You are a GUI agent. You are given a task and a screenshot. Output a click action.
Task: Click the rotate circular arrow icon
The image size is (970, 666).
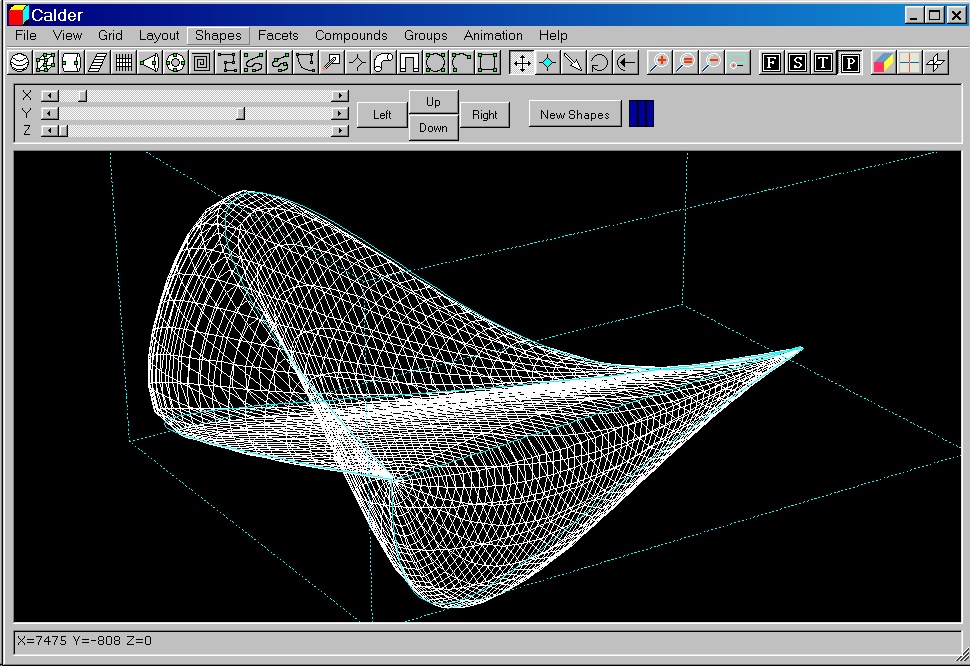click(599, 63)
